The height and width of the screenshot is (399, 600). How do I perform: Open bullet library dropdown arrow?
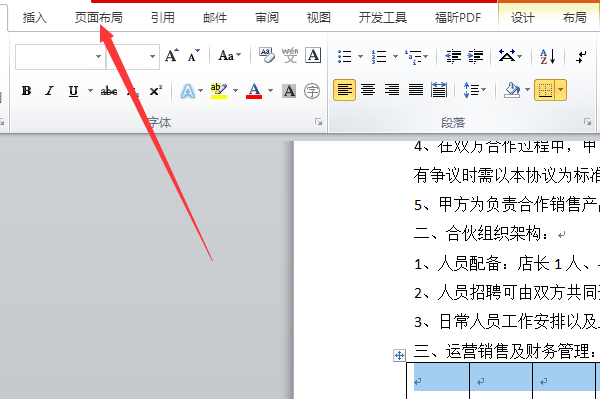point(360,57)
